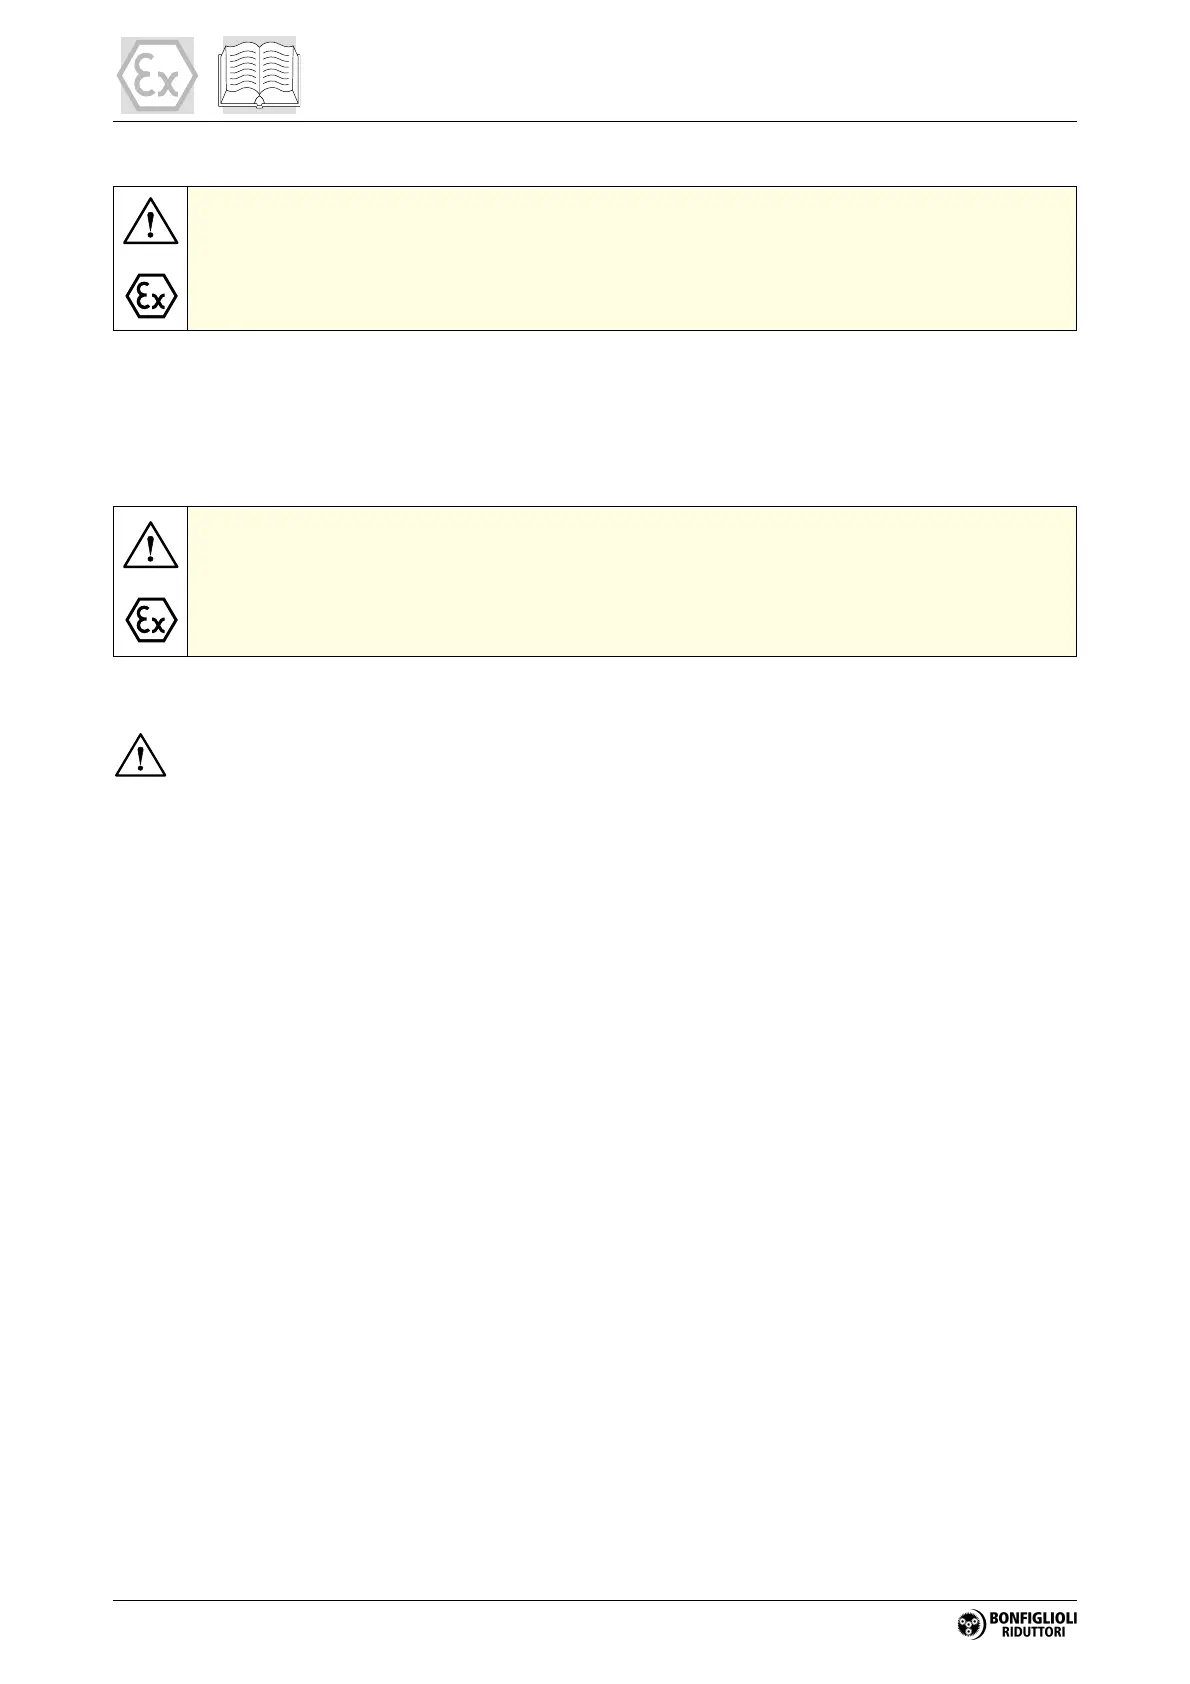Select warning triangle in second notice box
Screen dimensions: 1190x1684
point(151,545)
